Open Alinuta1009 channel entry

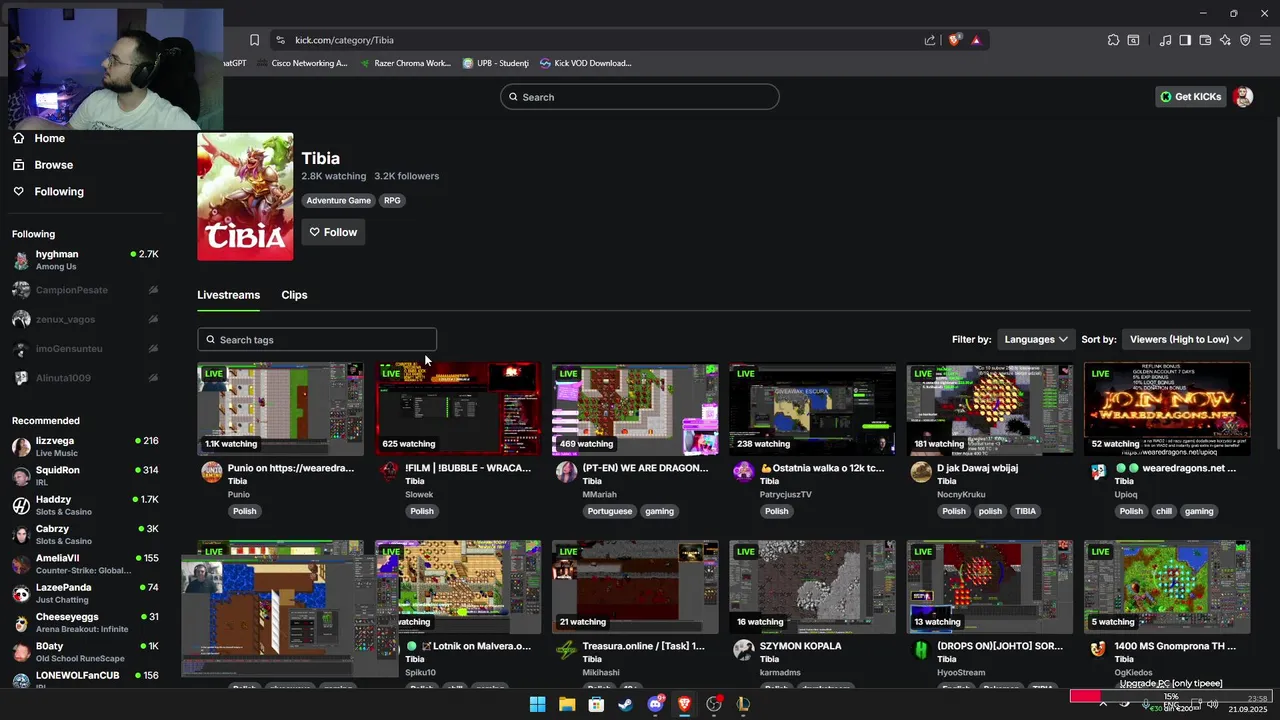[85, 378]
